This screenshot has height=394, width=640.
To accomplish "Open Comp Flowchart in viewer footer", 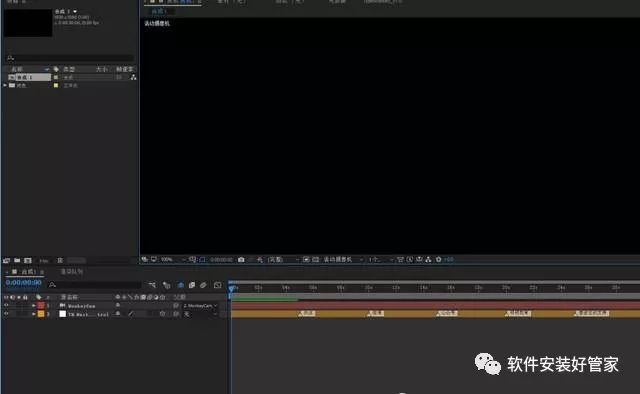I will tap(428, 260).
